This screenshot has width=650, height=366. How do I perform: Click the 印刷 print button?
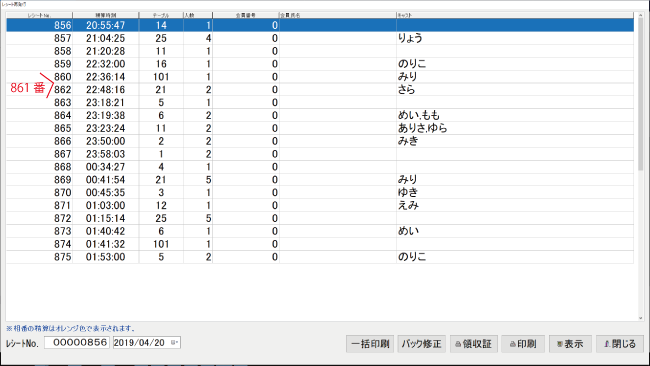pos(523,344)
